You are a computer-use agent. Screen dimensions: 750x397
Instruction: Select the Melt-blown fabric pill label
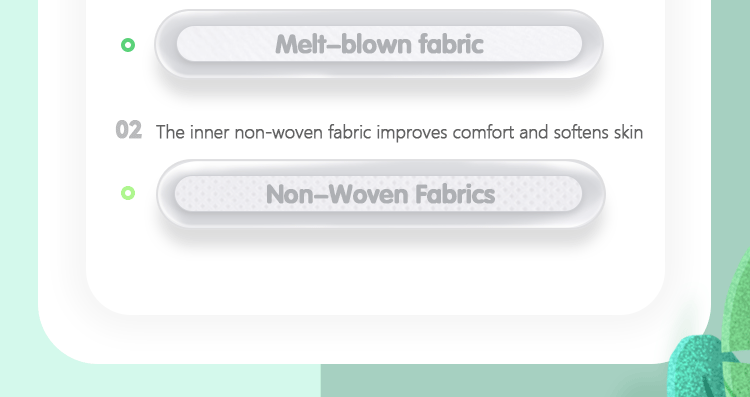tap(379, 44)
